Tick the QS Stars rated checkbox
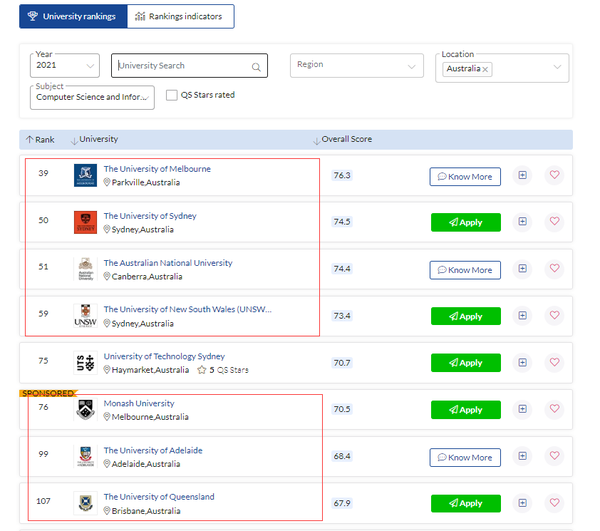Viewport: 600px width, 531px height. 171,95
